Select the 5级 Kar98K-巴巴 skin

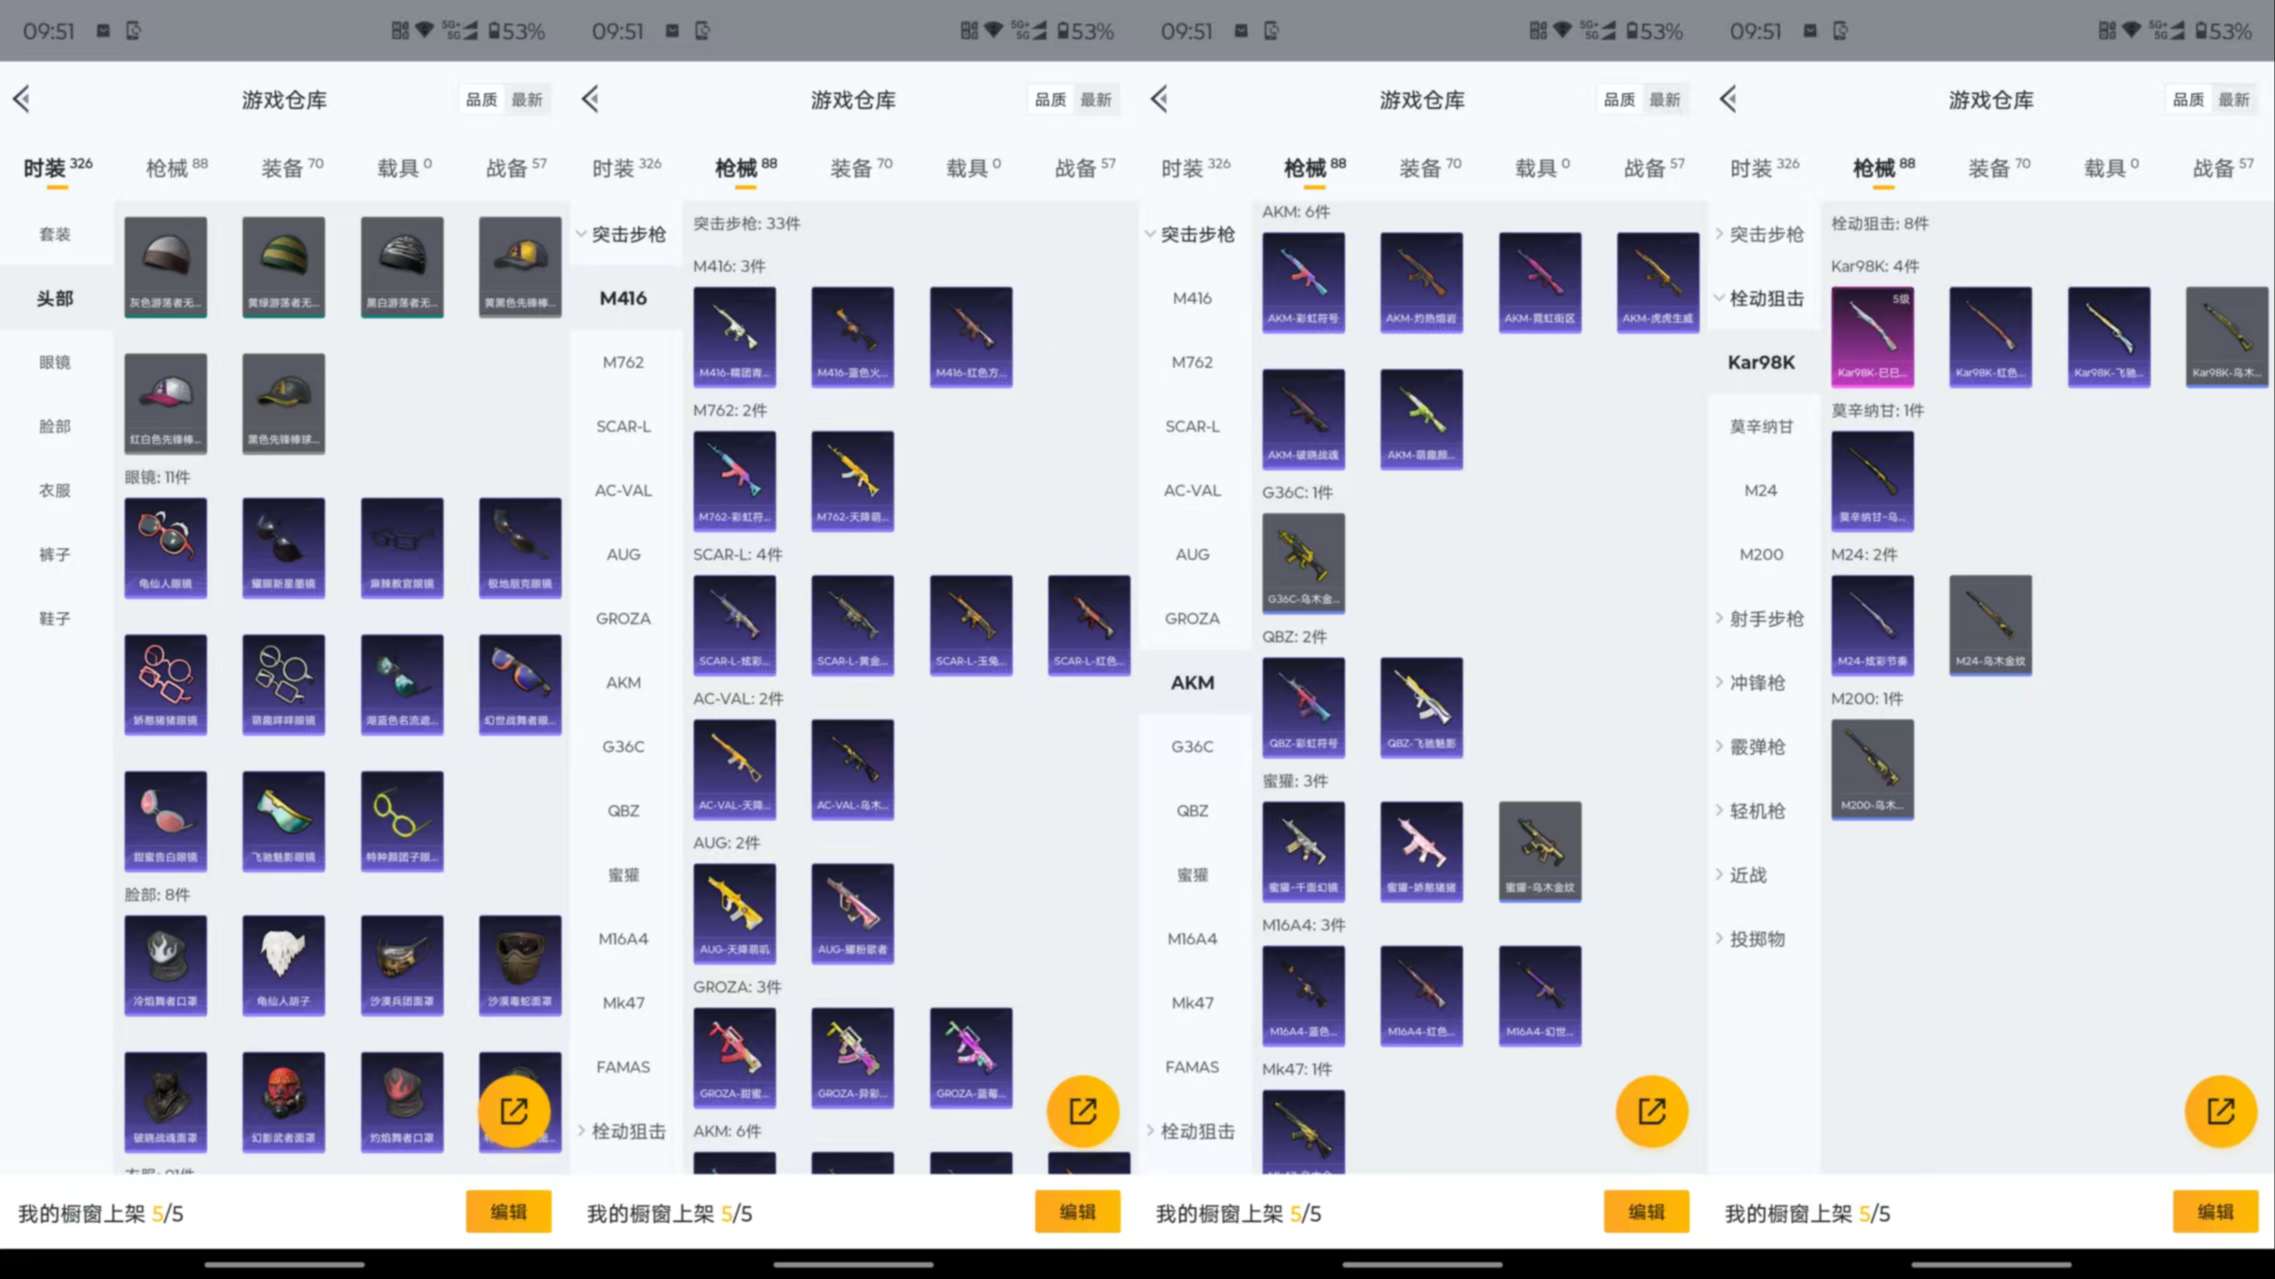click(1872, 337)
